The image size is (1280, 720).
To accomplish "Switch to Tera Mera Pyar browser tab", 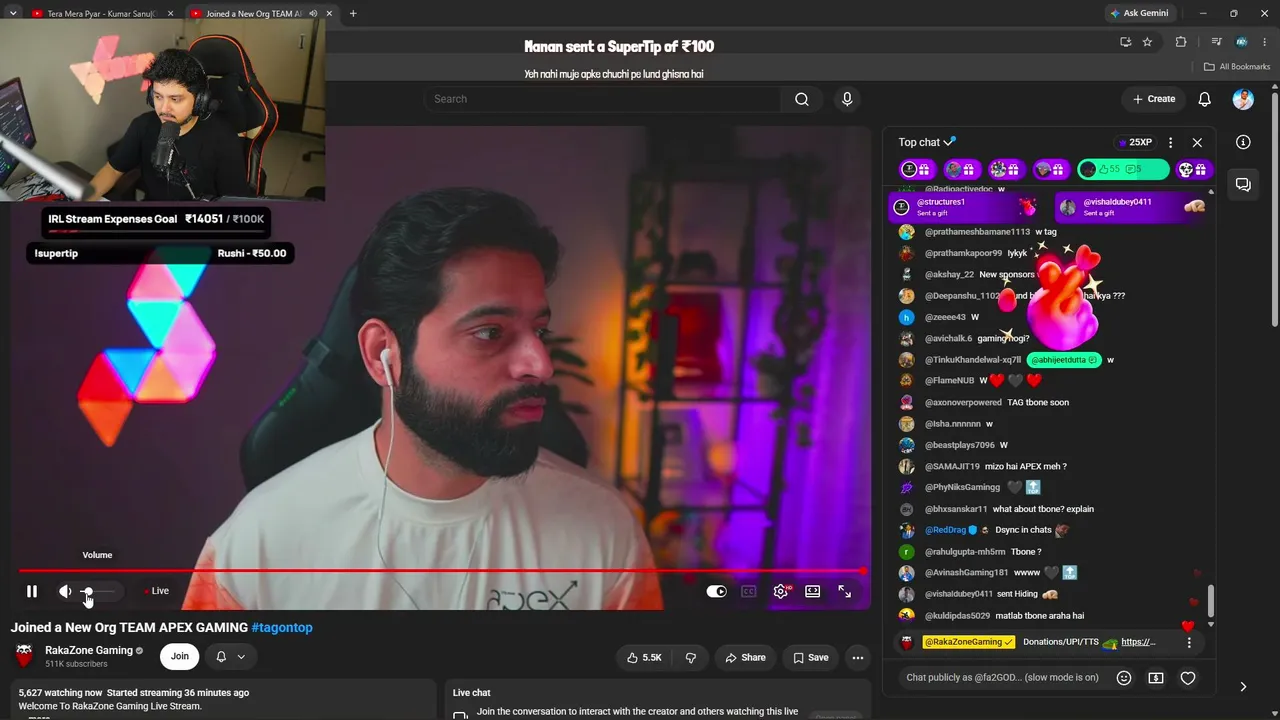I will (103, 14).
